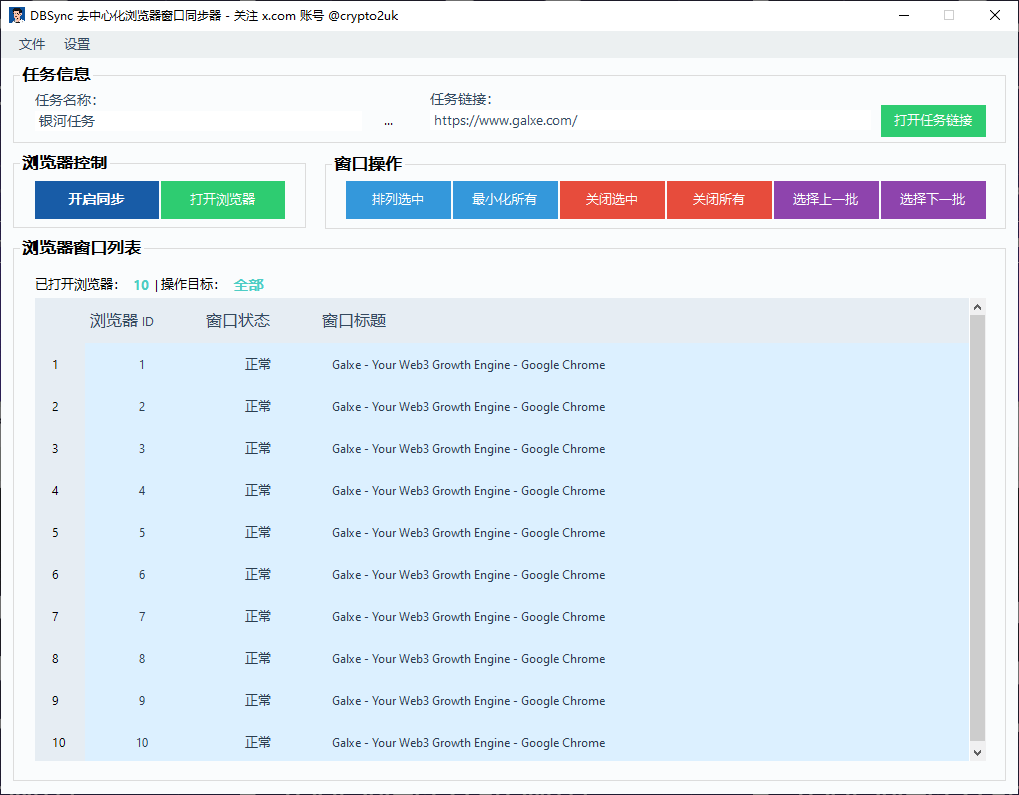Click browser ID cell in row 5
Viewport: 1019px width, 795px height.
coord(142,533)
